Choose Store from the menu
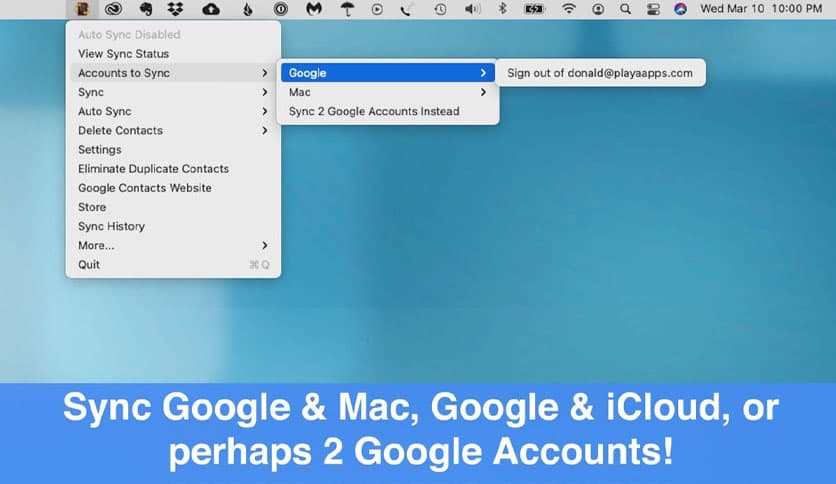Screen dimensions: 836x484 coord(173,207)
